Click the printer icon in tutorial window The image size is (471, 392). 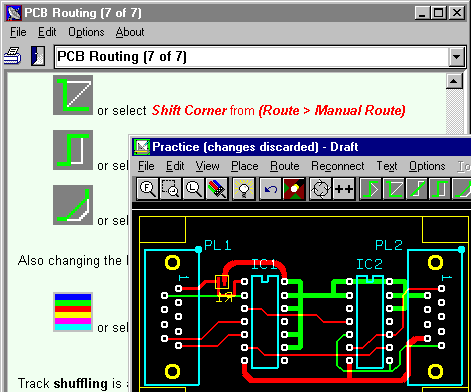13,56
